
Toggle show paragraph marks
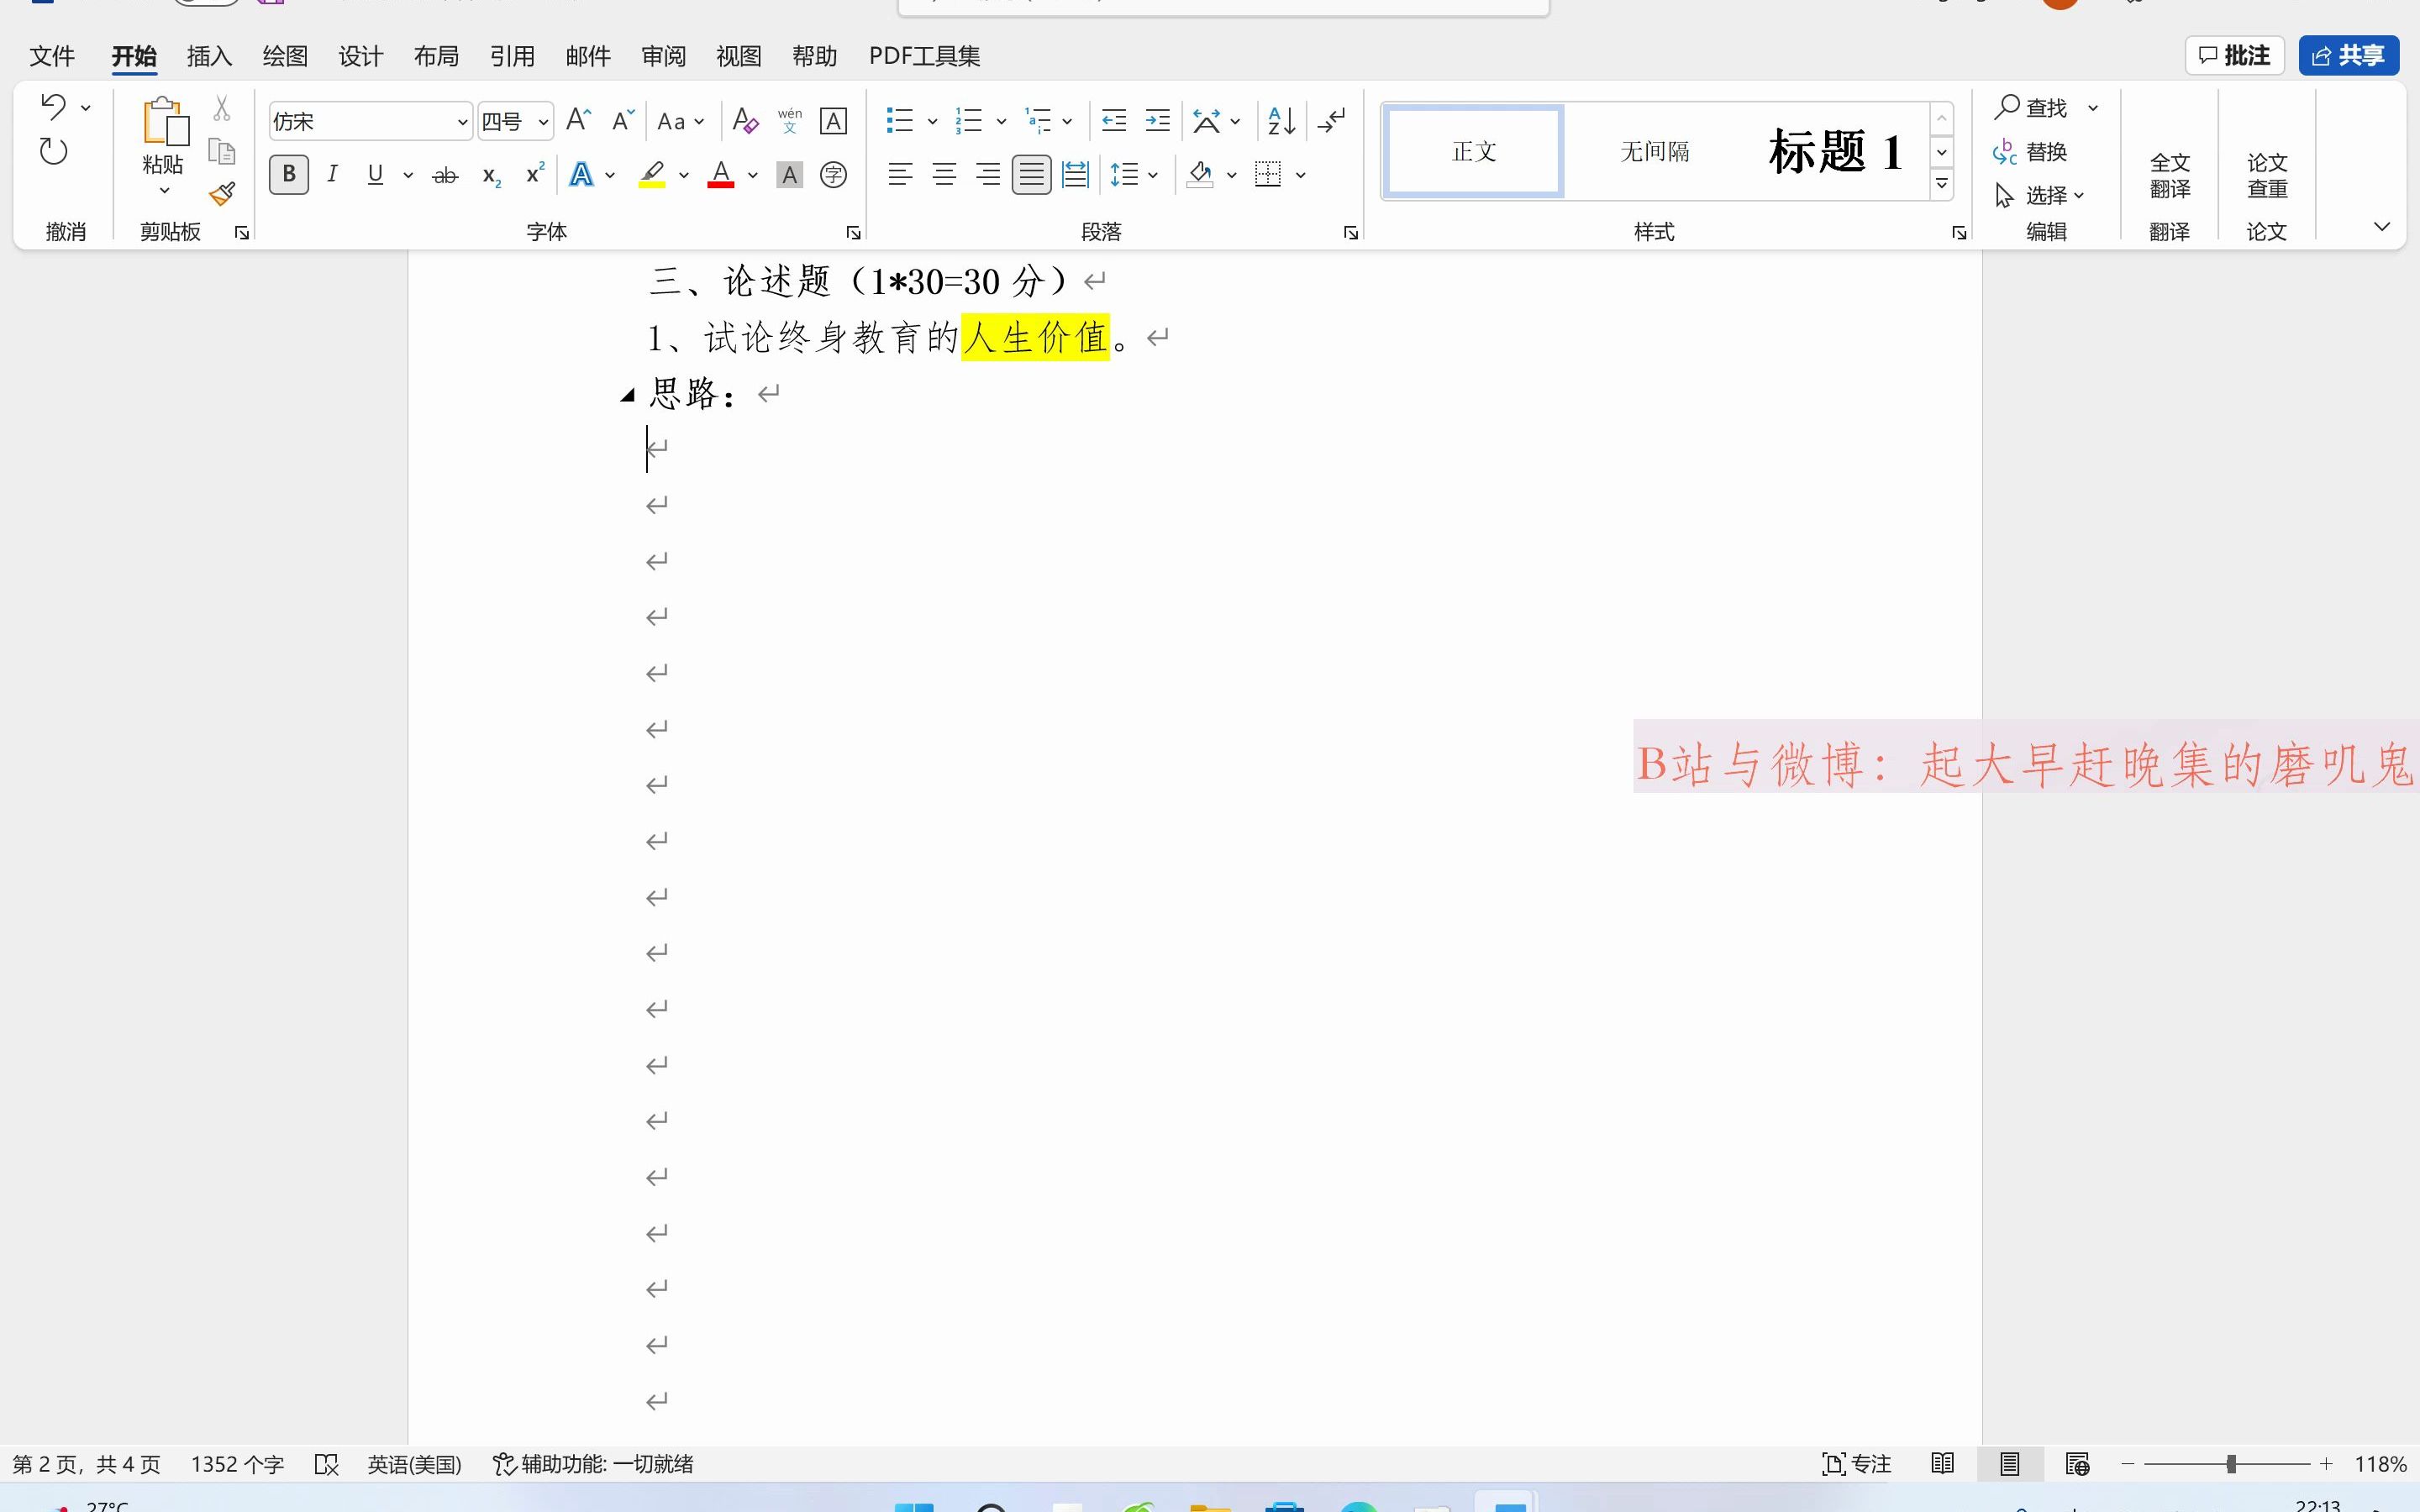pyautogui.click(x=1332, y=121)
